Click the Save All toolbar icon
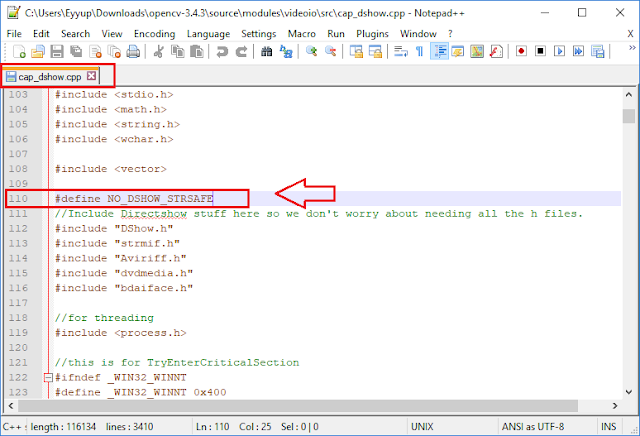This screenshot has height=436, width=640. (76, 51)
